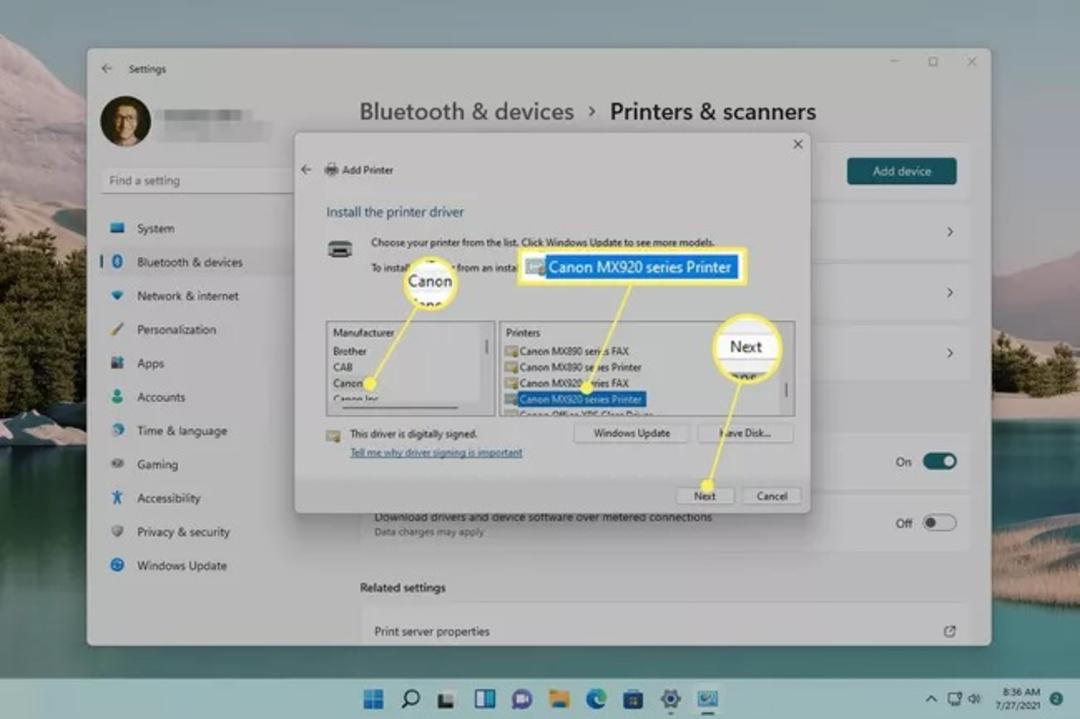Close the Add Printer dialog
Screen dimensions: 1080x719
pyautogui.click(x=798, y=144)
